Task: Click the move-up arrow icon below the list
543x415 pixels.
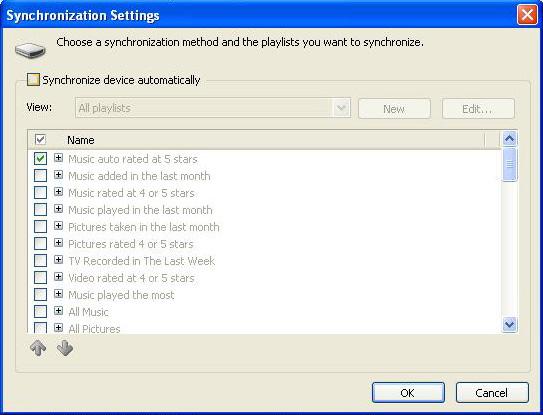Action: [x=38, y=348]
